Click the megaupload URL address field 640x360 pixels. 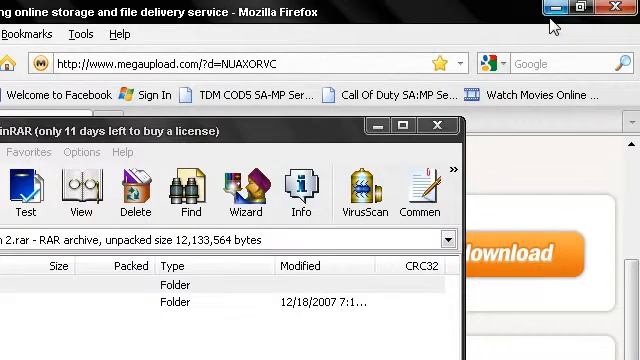click(241, 64)
